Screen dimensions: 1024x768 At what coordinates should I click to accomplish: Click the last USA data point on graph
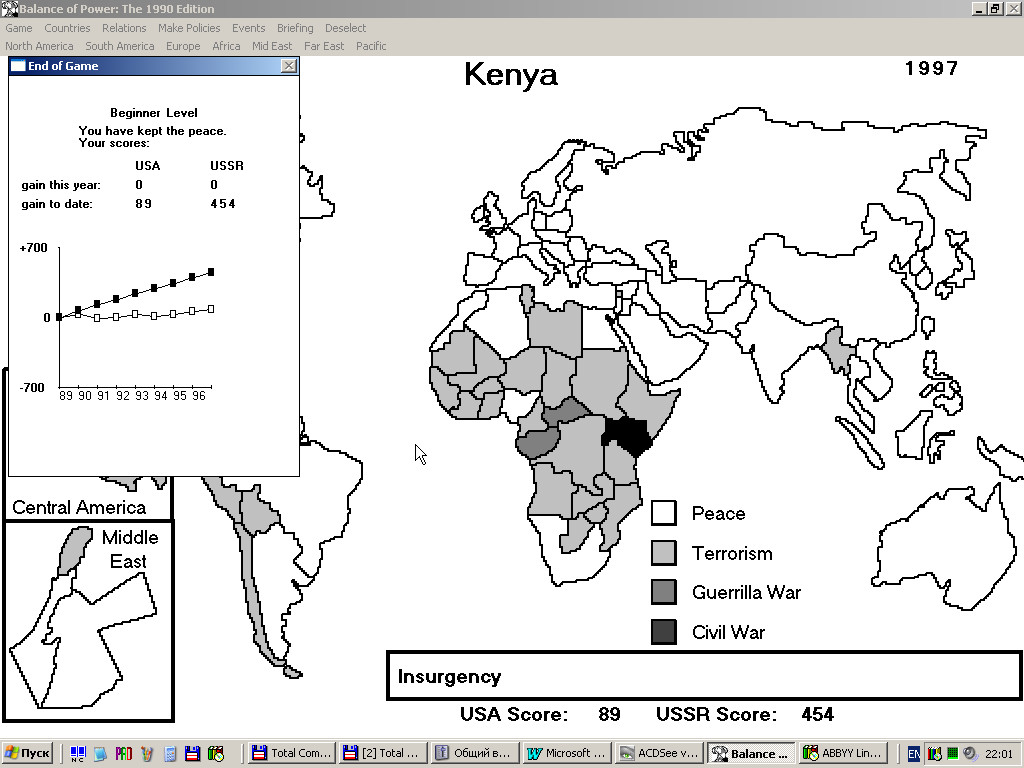click(x=211, y=309)
